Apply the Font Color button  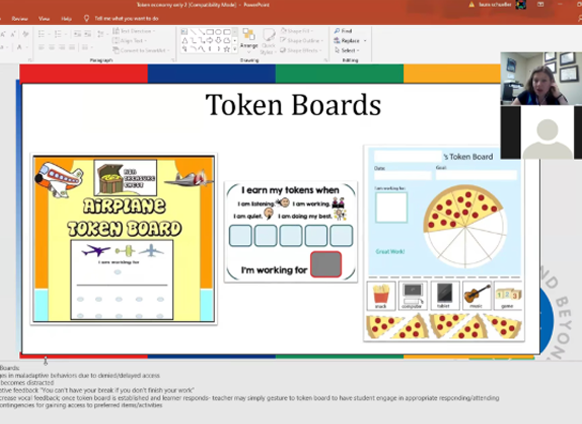(x=19, y=47)
